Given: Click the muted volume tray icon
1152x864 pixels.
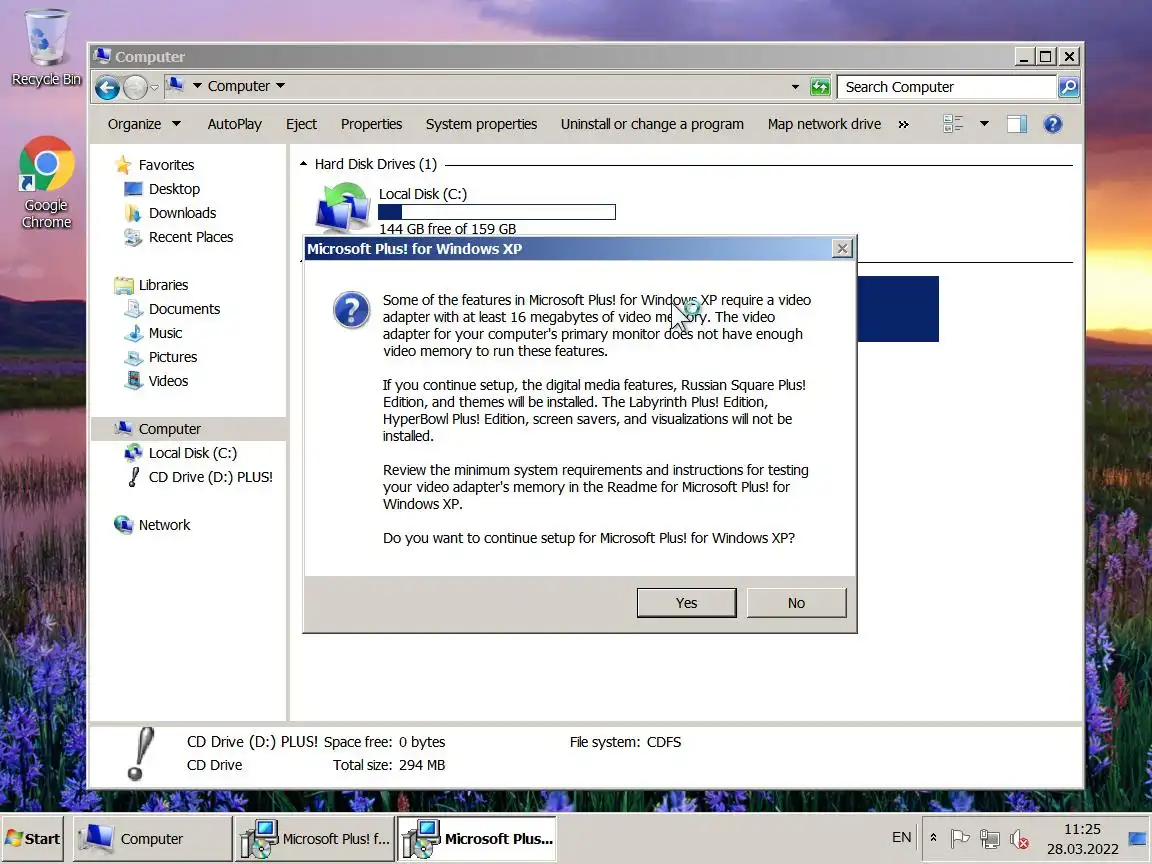Looking at the screenshot, I should point(1018,838).
